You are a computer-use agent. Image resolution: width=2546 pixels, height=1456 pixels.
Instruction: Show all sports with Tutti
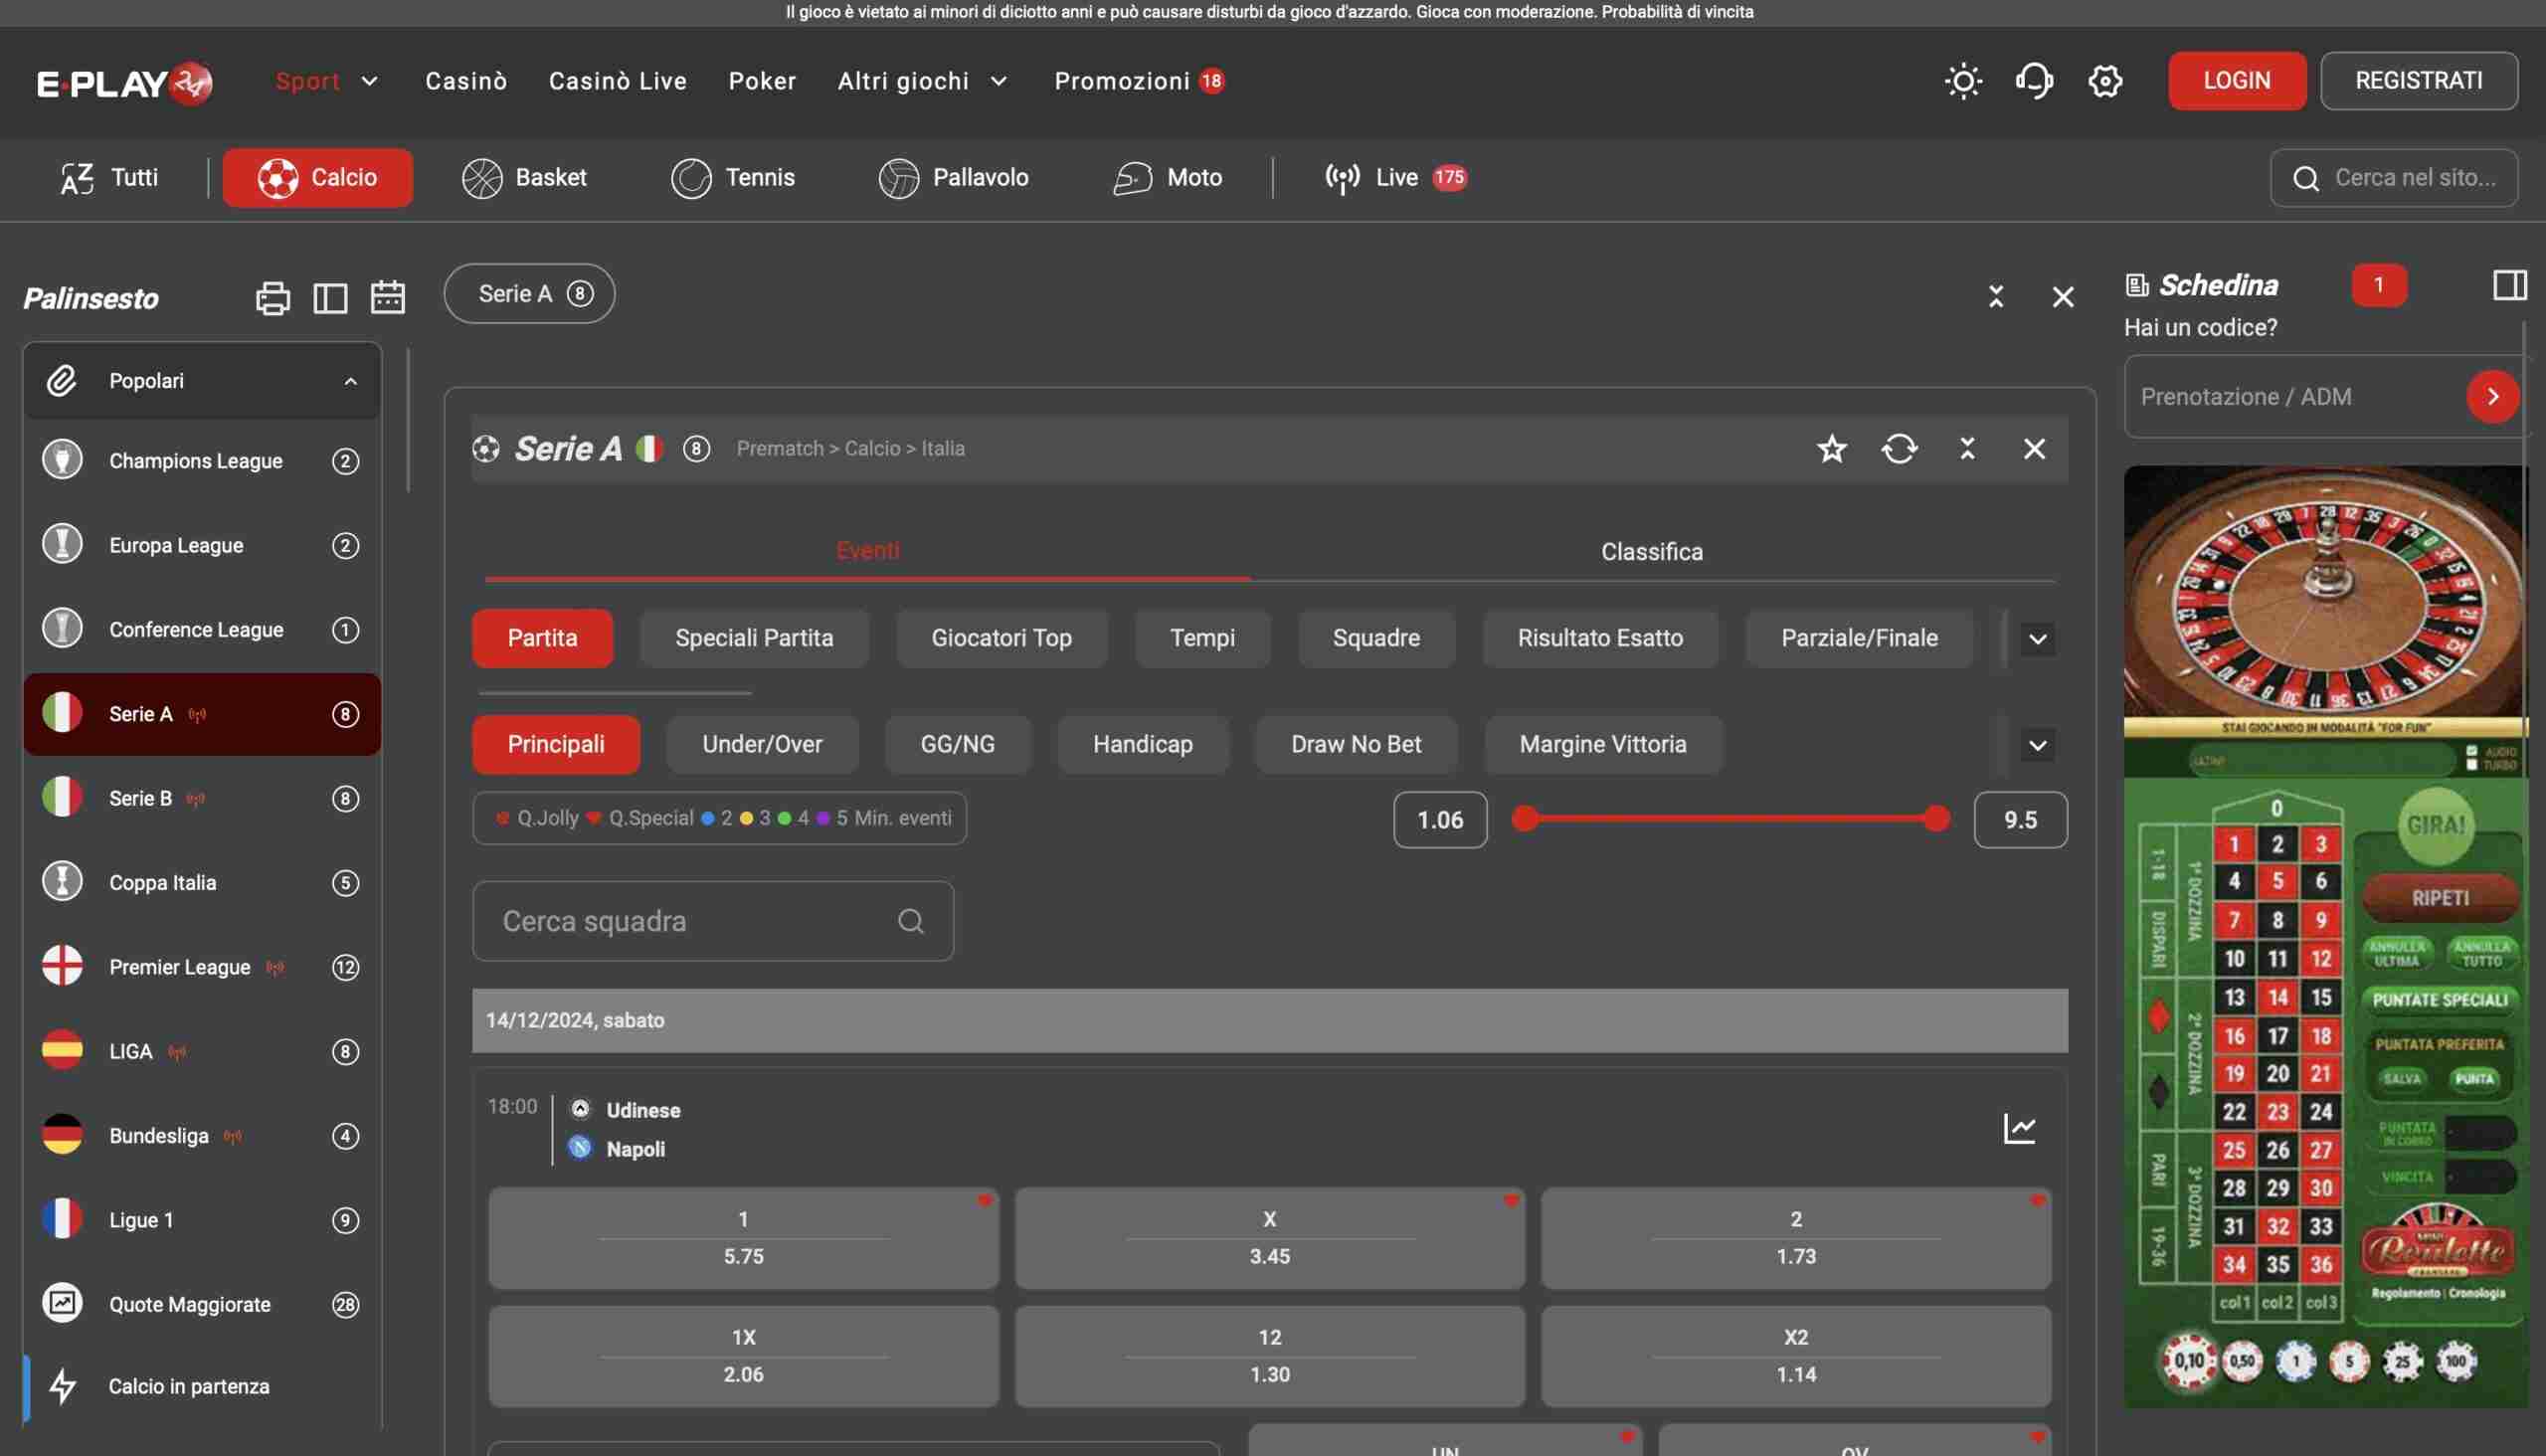(x=109, y=178)
